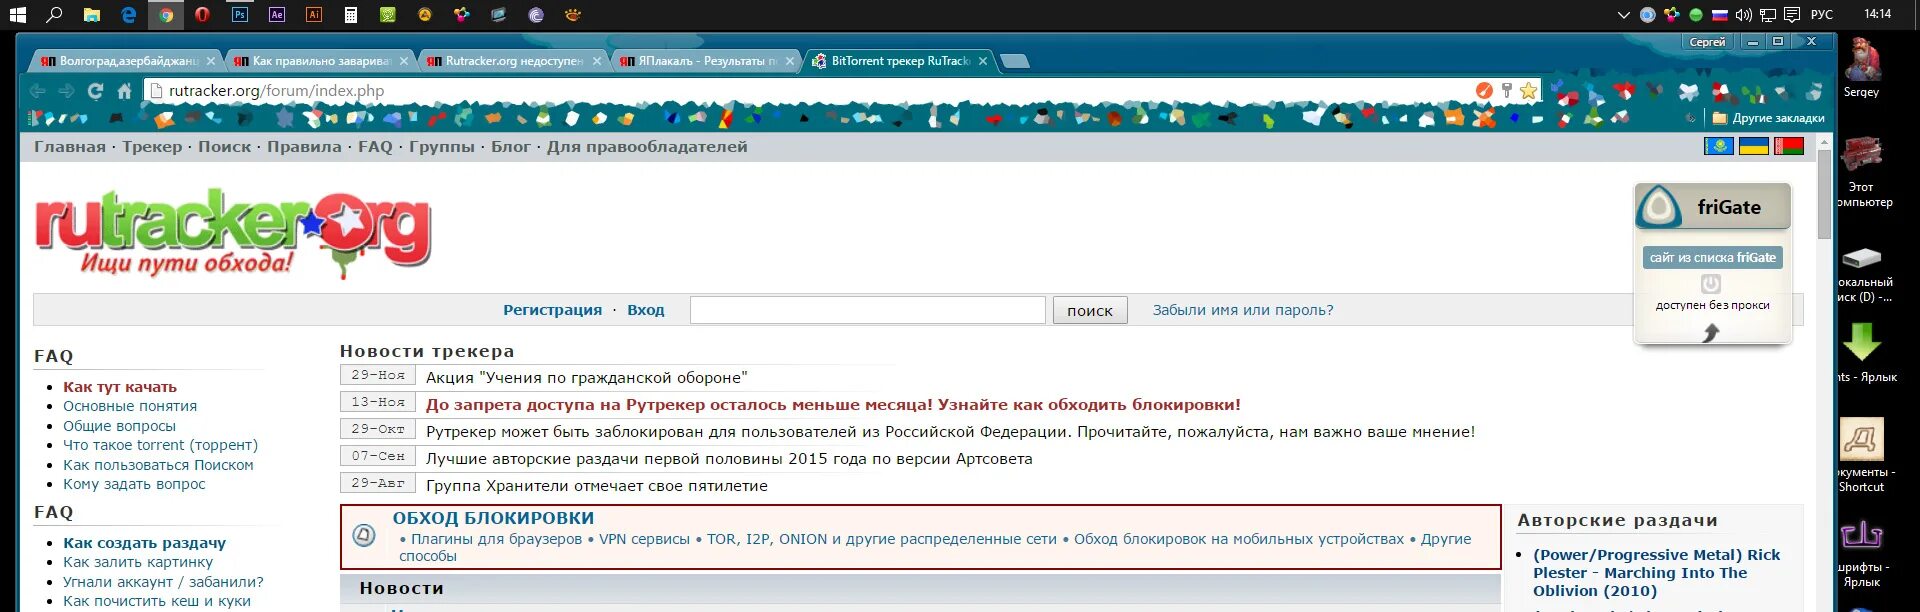This screenshot has width=1920, height=612.
Task: Launch Microsoft Edge from the taskbar
Action: (x=129, y=15)
